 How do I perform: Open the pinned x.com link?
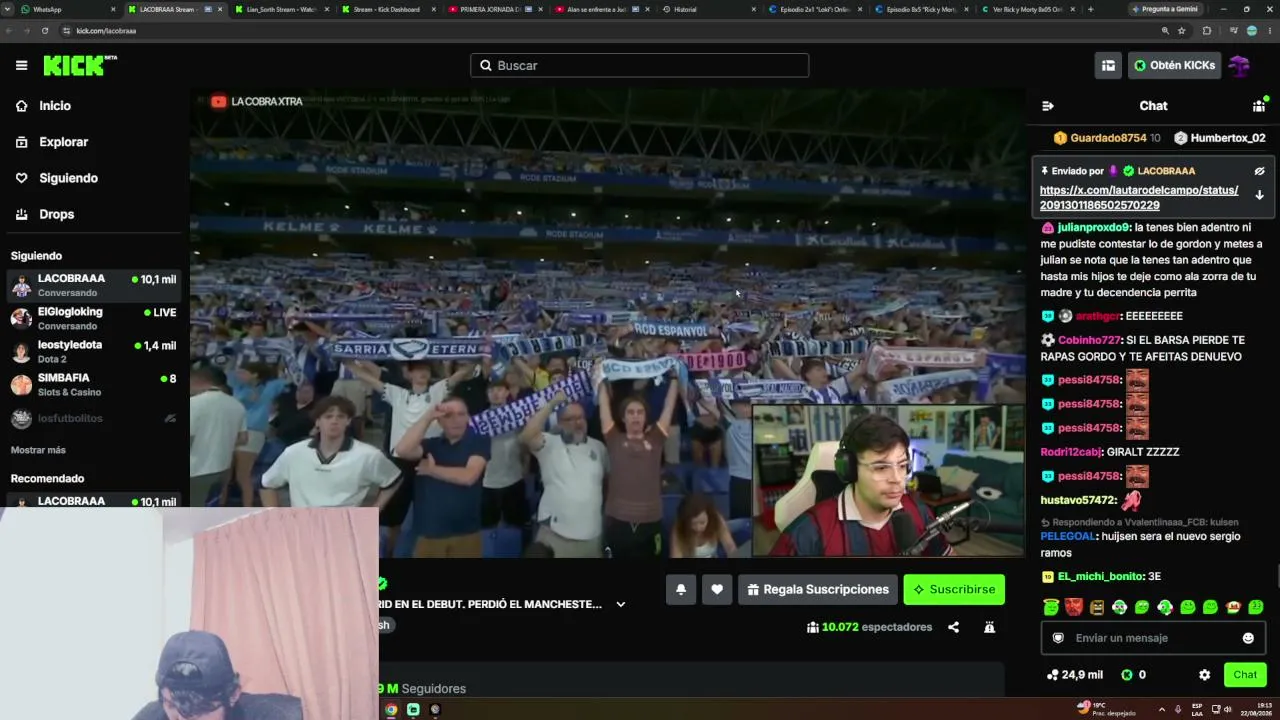click(1139, 197)
